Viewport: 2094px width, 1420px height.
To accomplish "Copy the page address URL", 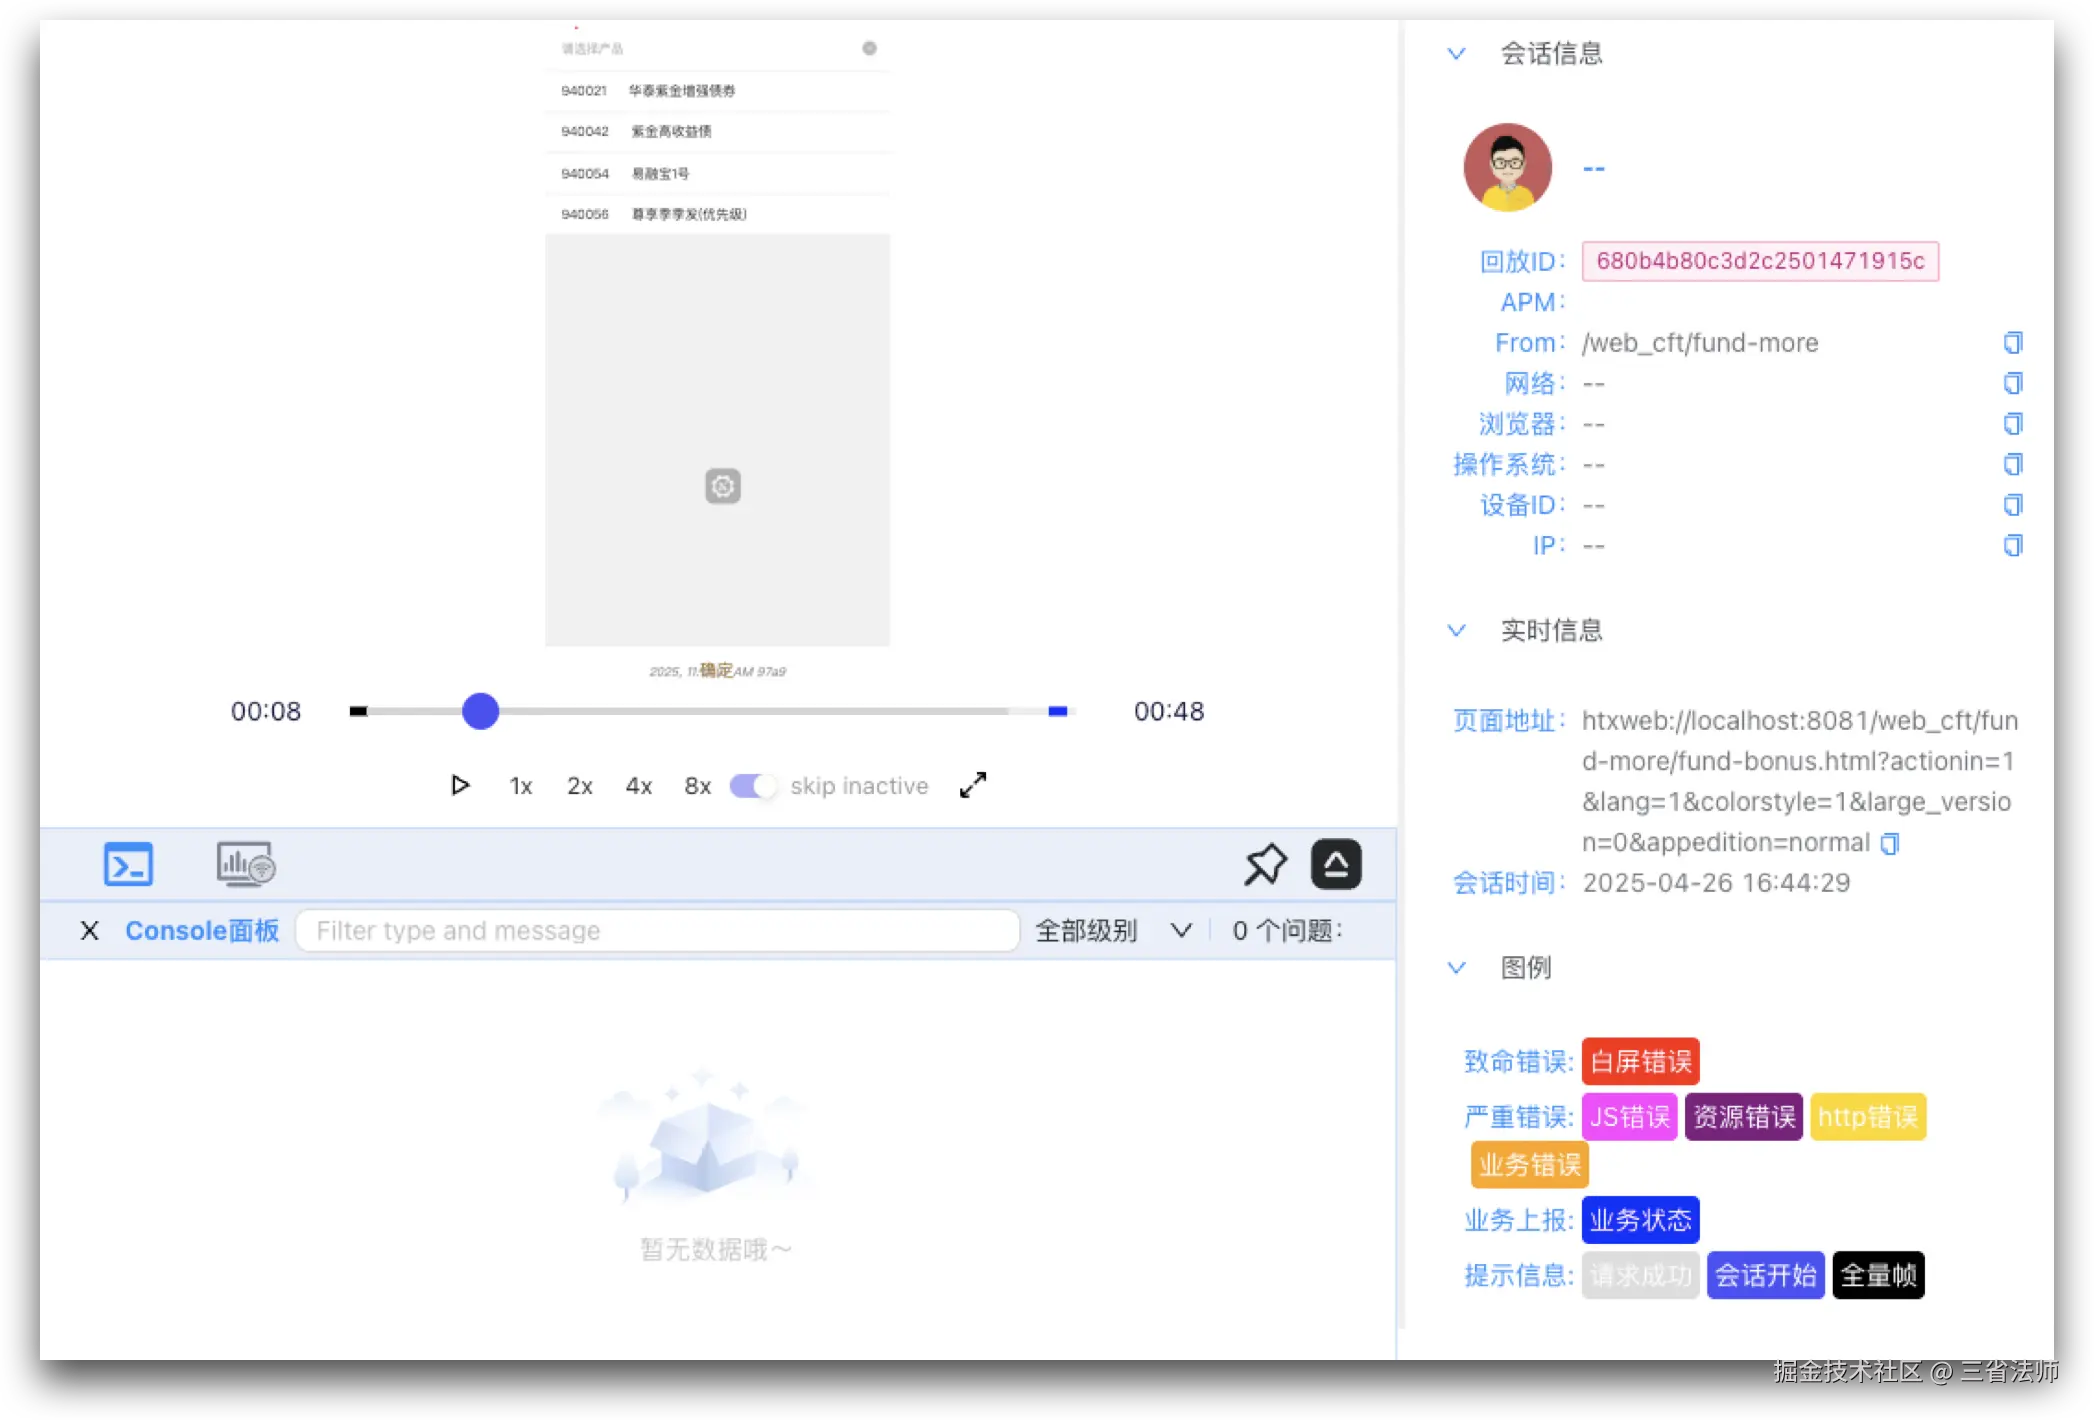I will [x=1889, y=844].
